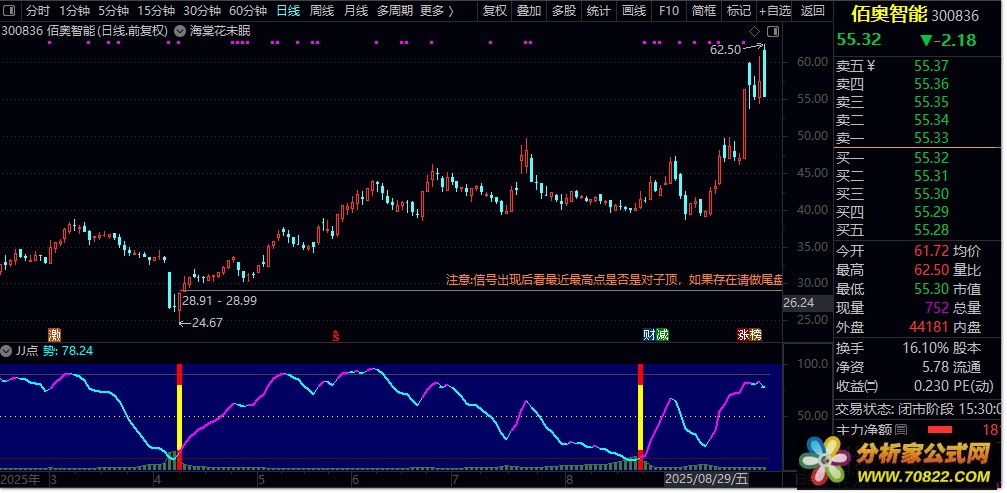Click the window layout icon beside the diamond

[x=769, y=31]
